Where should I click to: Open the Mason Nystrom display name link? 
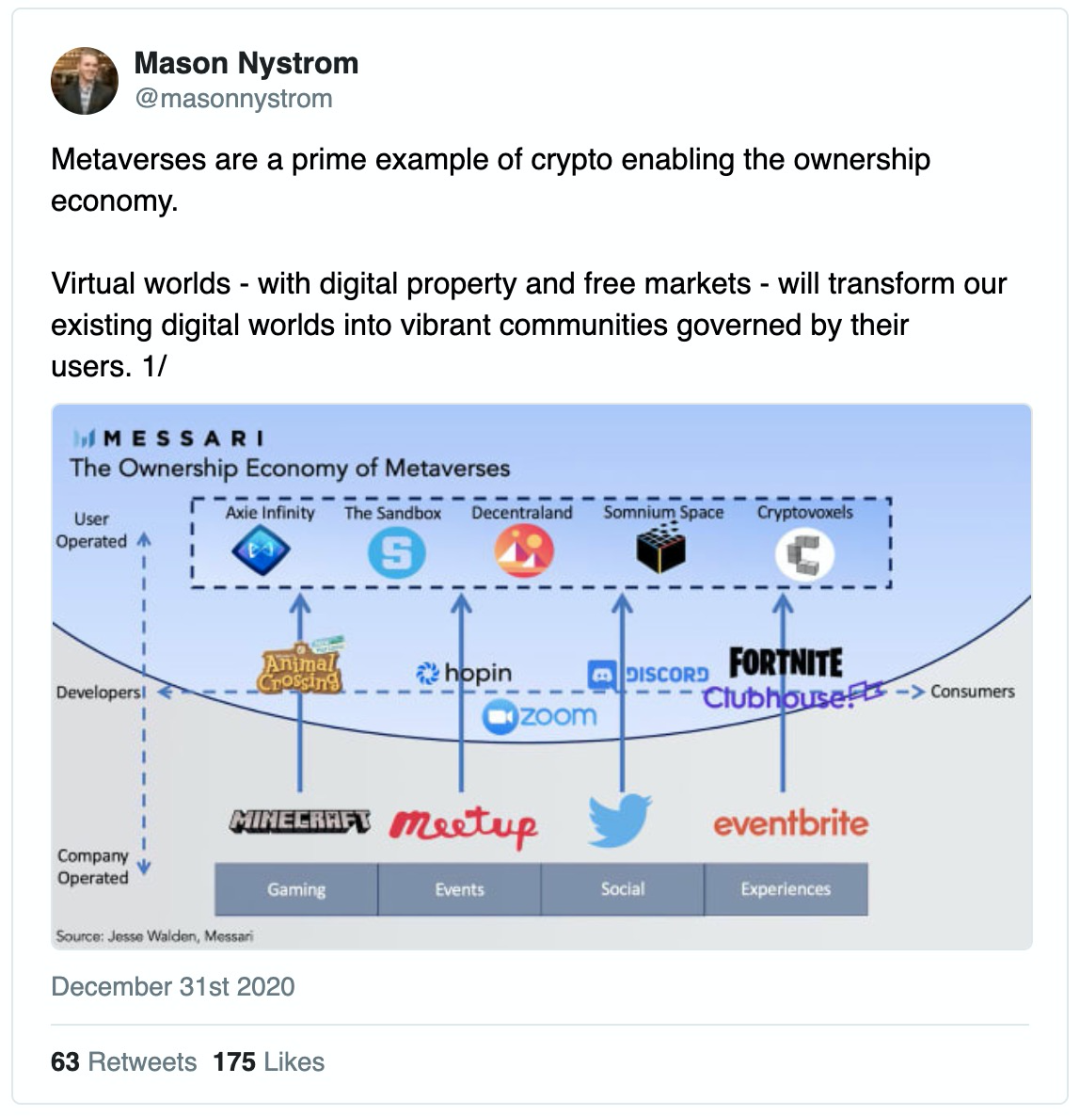coord(245,64)
